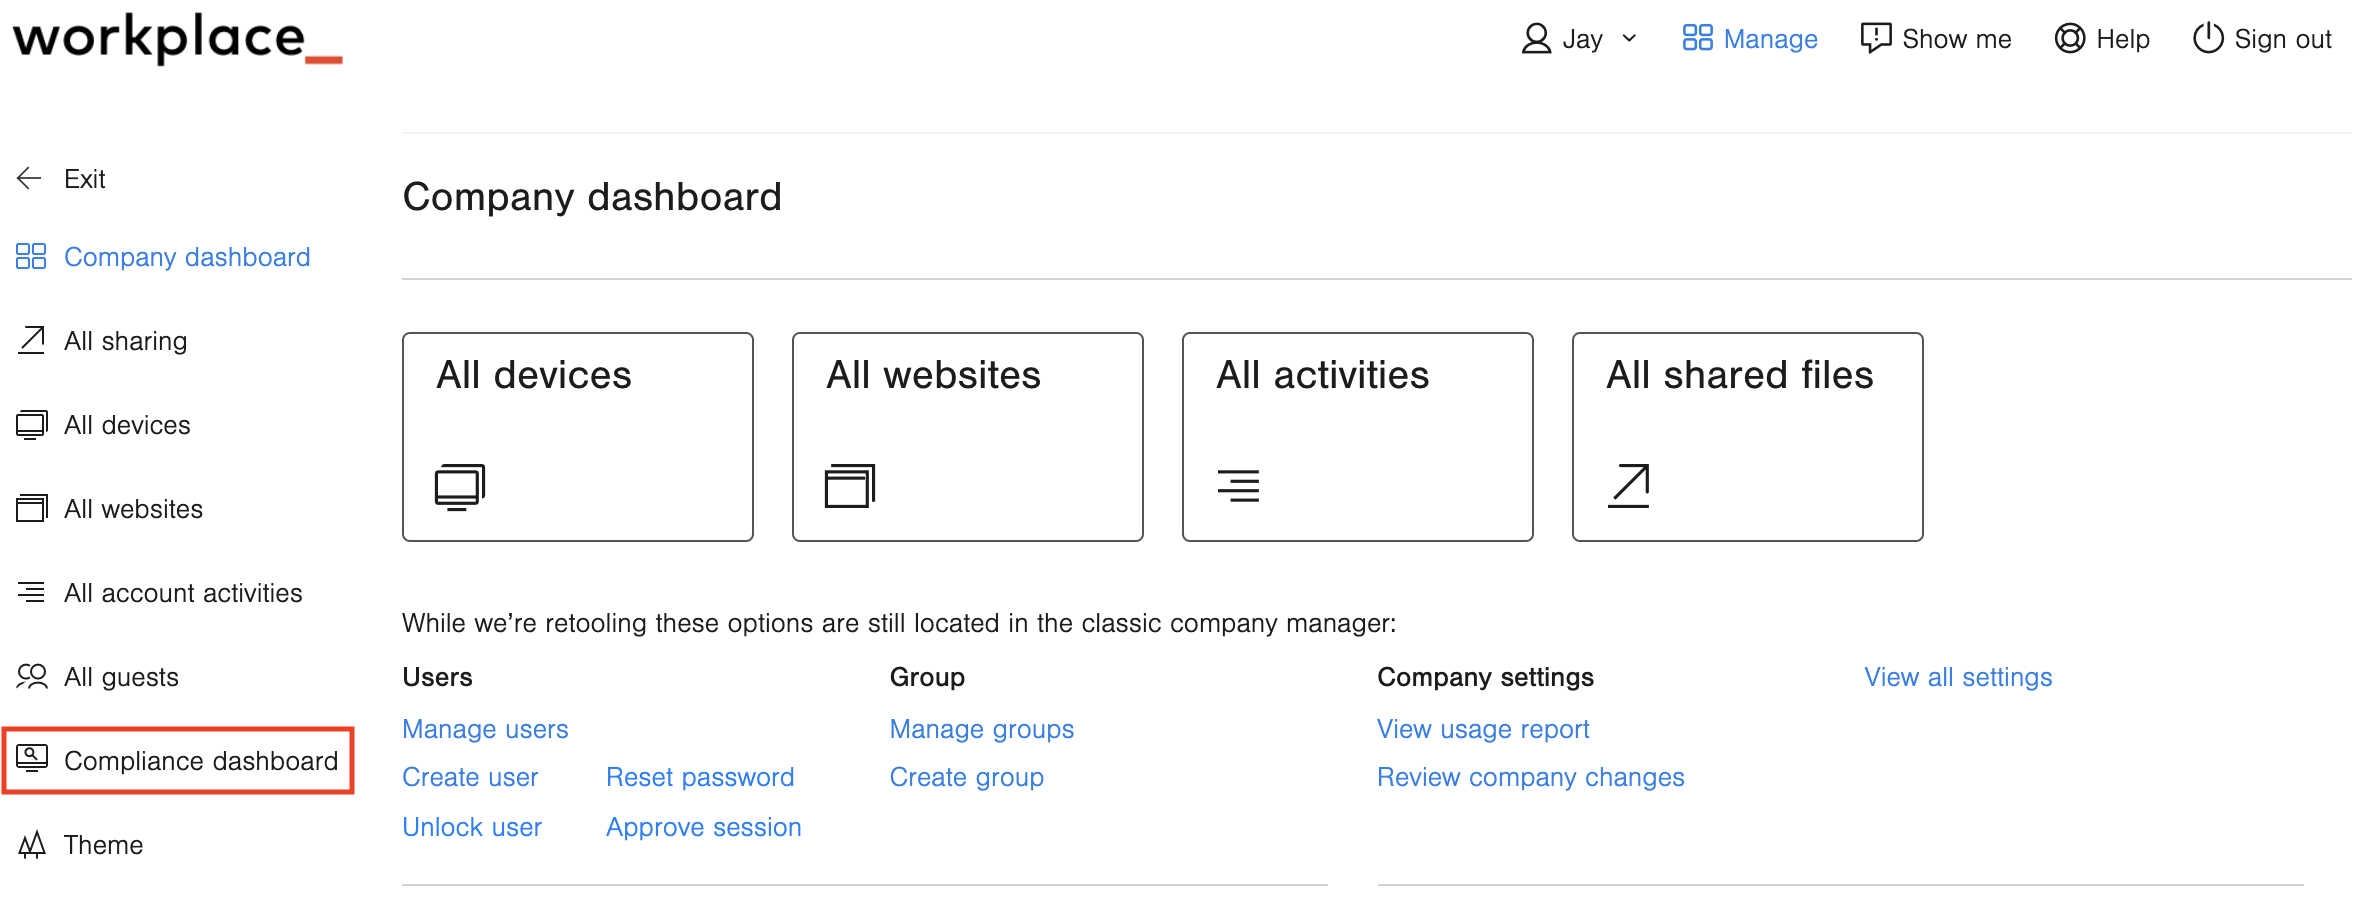Click the Show me speech bubble icon

click(x=1875, y=39)
